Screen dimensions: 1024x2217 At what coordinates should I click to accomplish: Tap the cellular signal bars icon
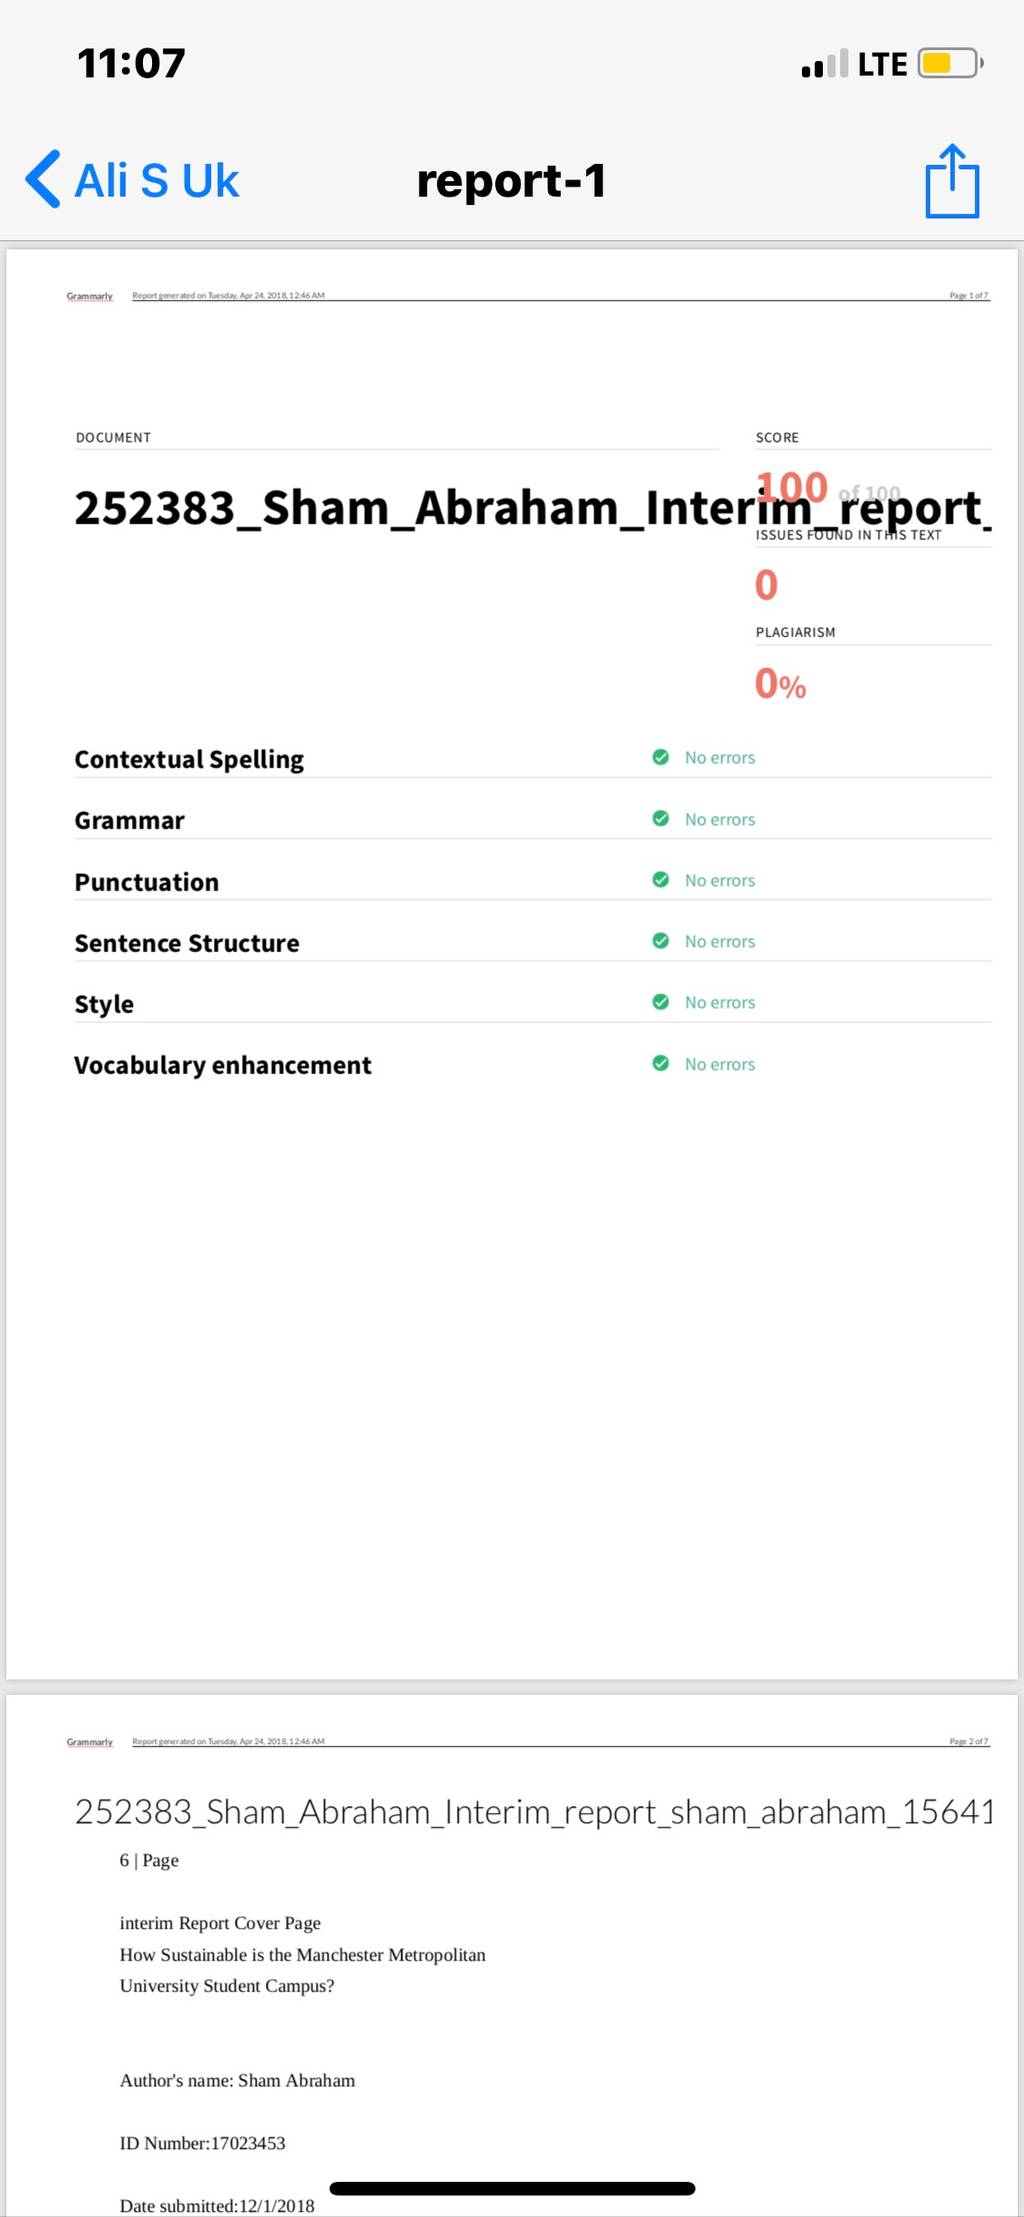coord(825,64)
